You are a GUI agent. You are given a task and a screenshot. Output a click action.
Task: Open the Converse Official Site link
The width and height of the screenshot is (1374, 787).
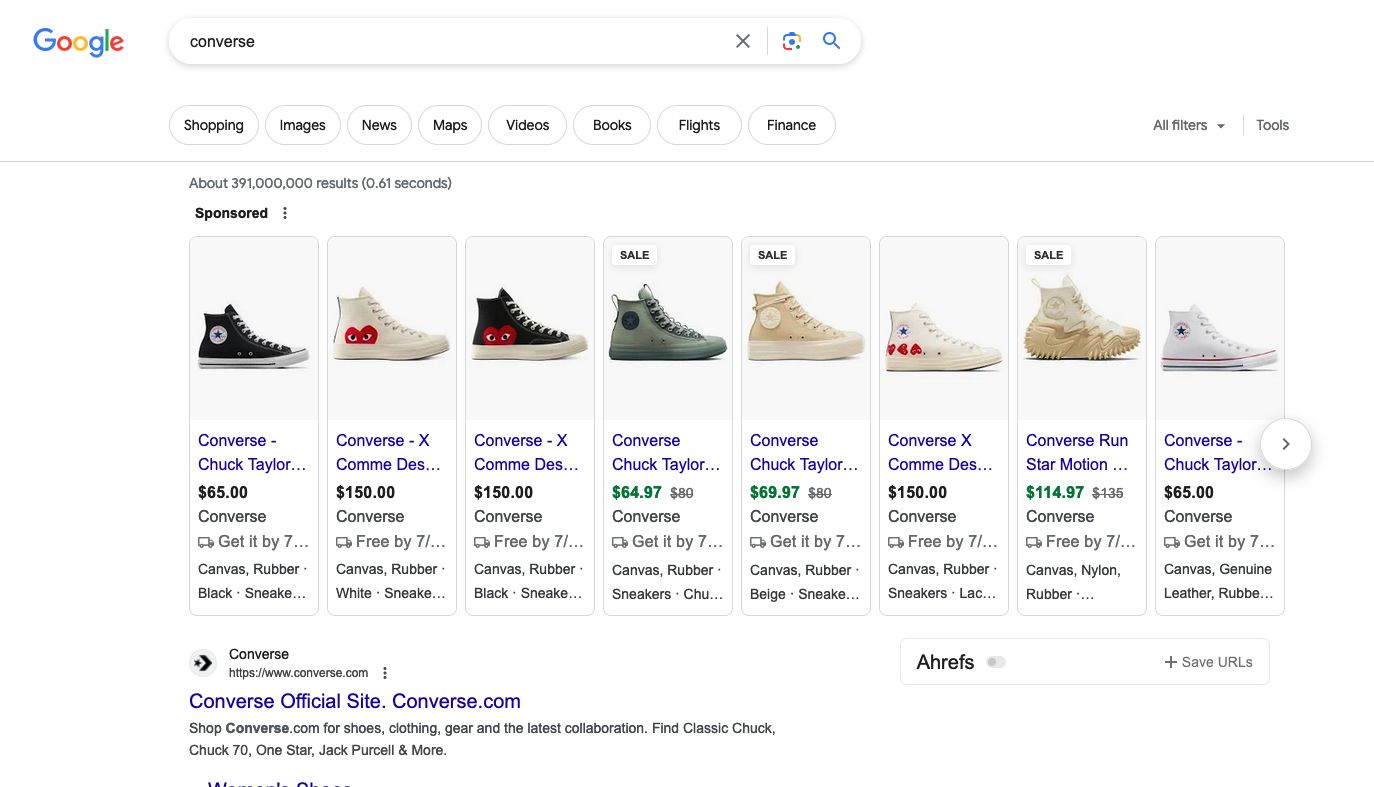[x=354, y=701]
